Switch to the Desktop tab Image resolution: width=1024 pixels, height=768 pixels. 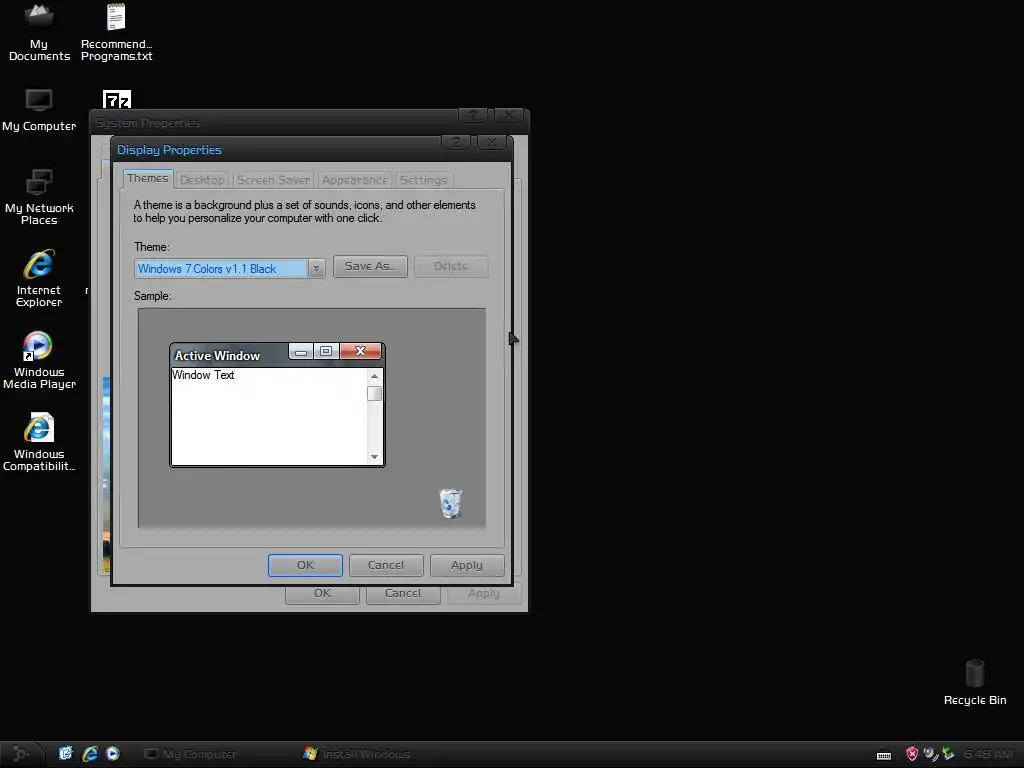pos(202,180)
